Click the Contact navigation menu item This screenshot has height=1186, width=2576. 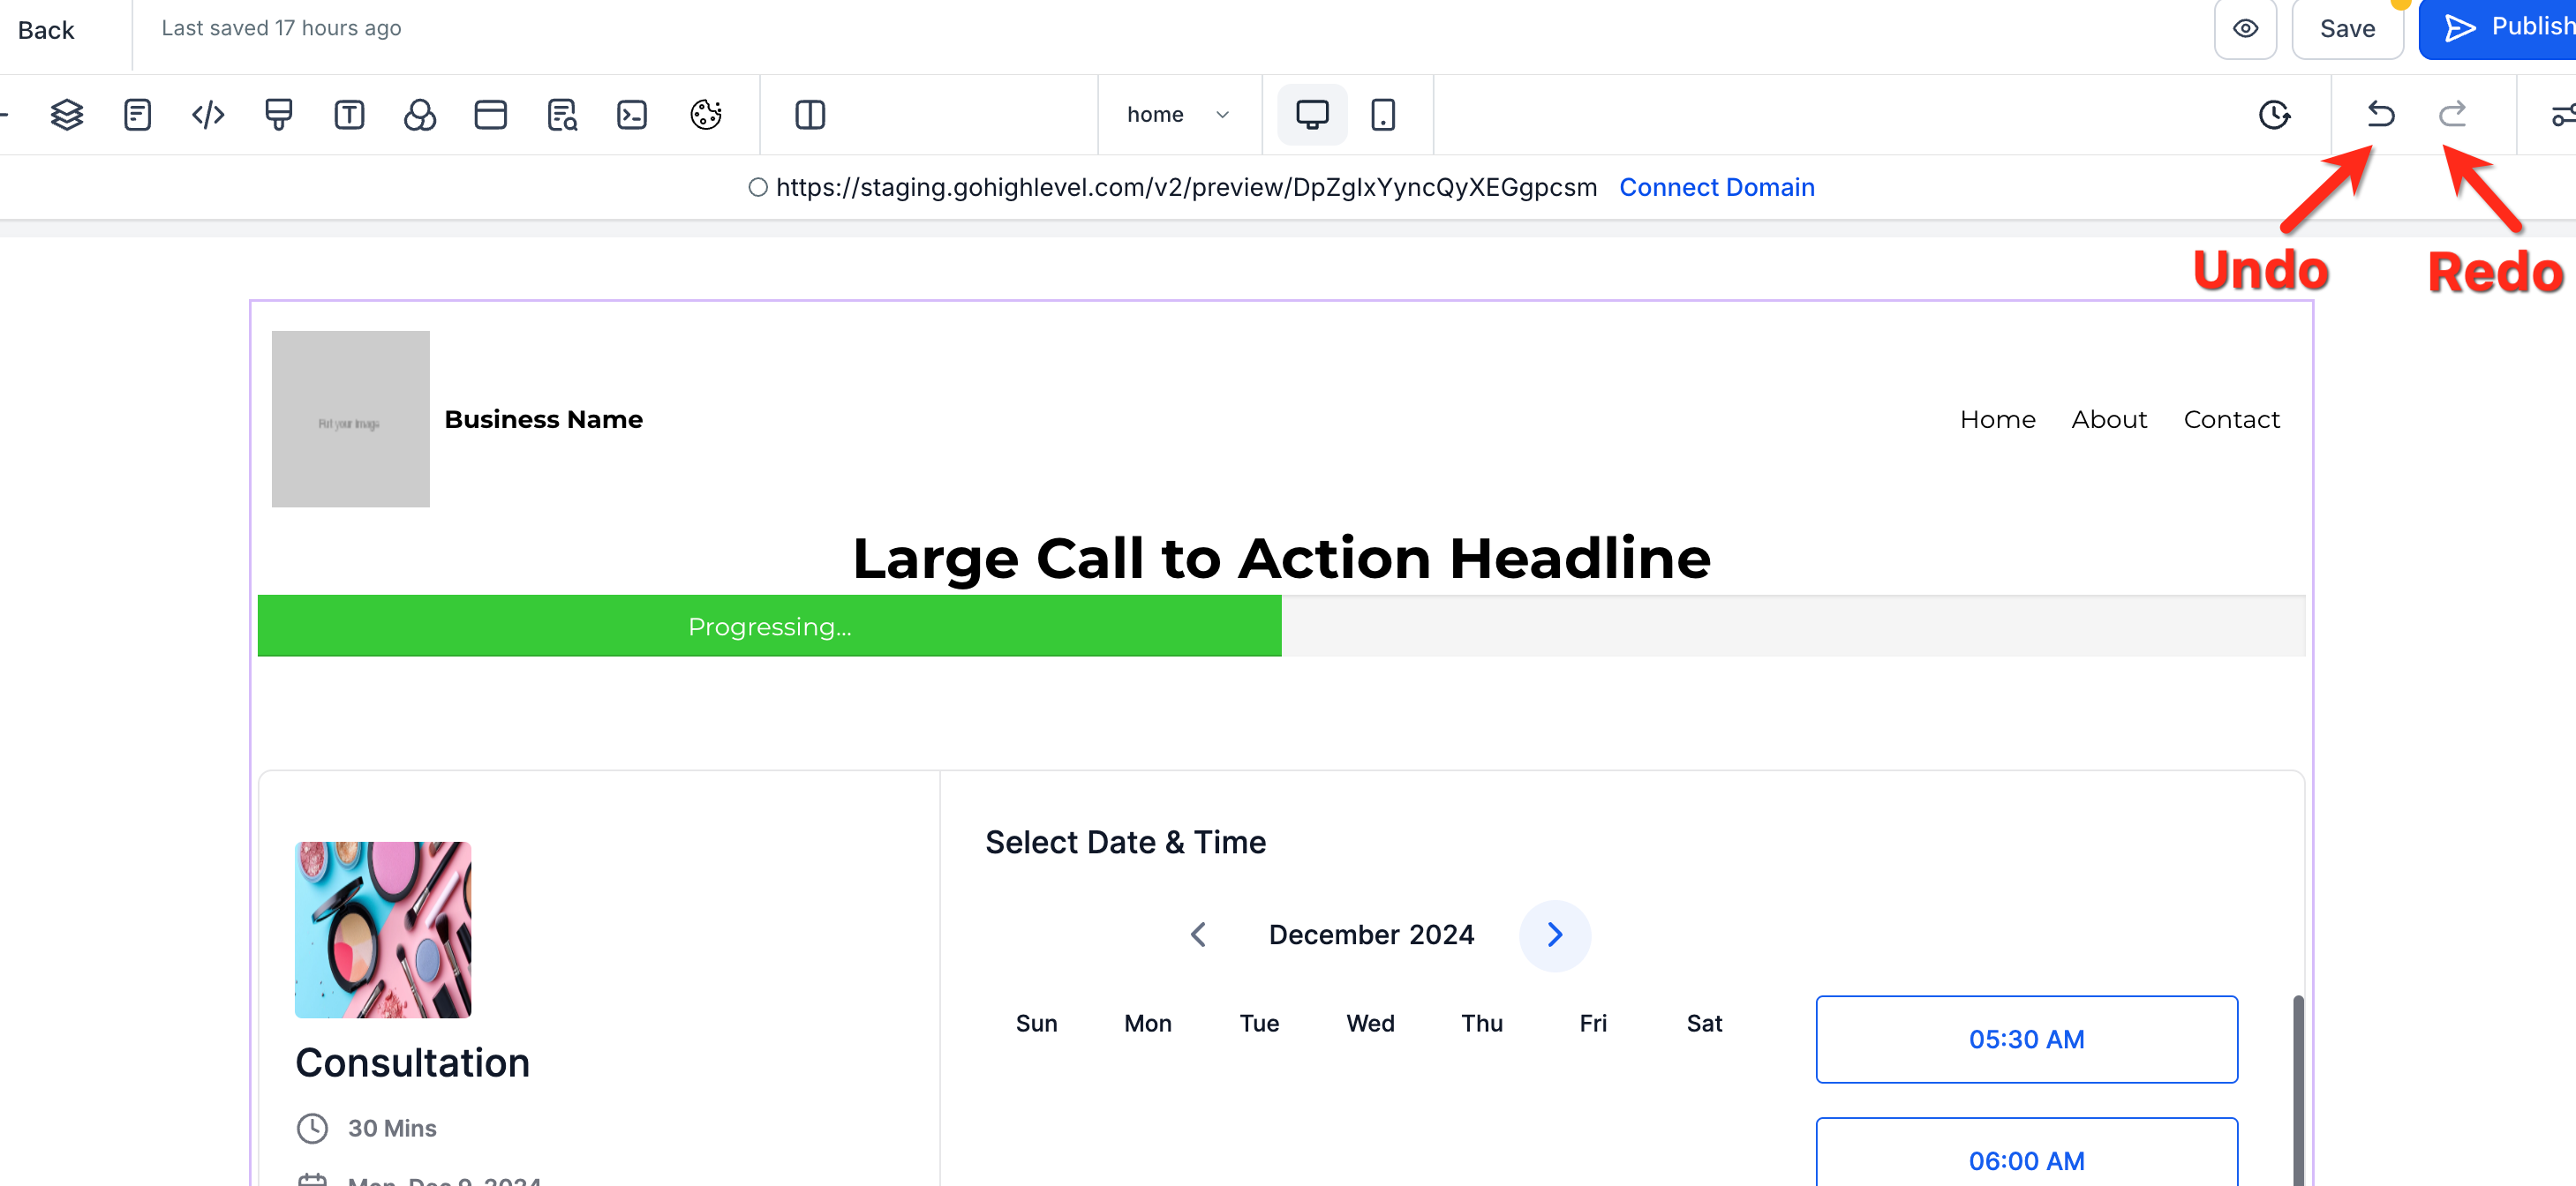[x=2231, y=420]
